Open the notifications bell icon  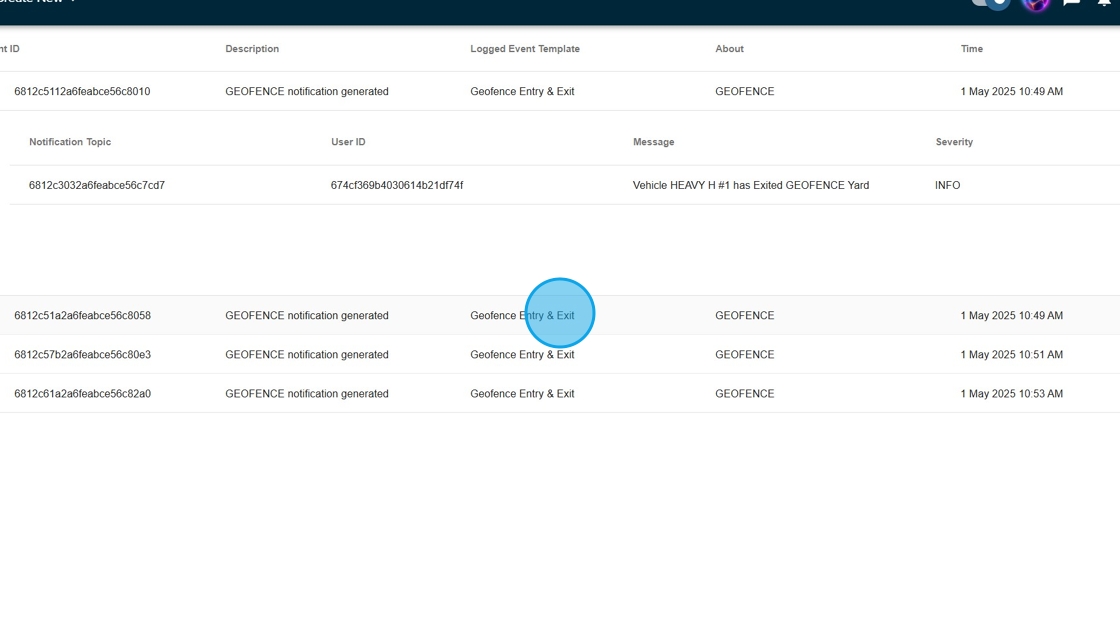1105,3
